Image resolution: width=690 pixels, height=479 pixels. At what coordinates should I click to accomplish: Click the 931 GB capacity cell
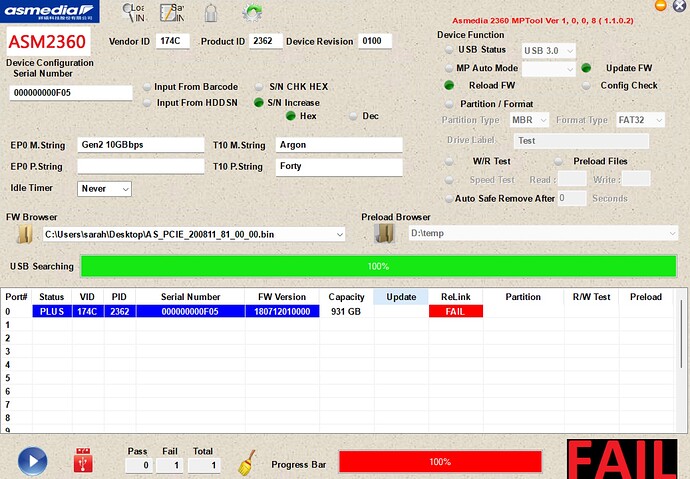coord(346,311)
